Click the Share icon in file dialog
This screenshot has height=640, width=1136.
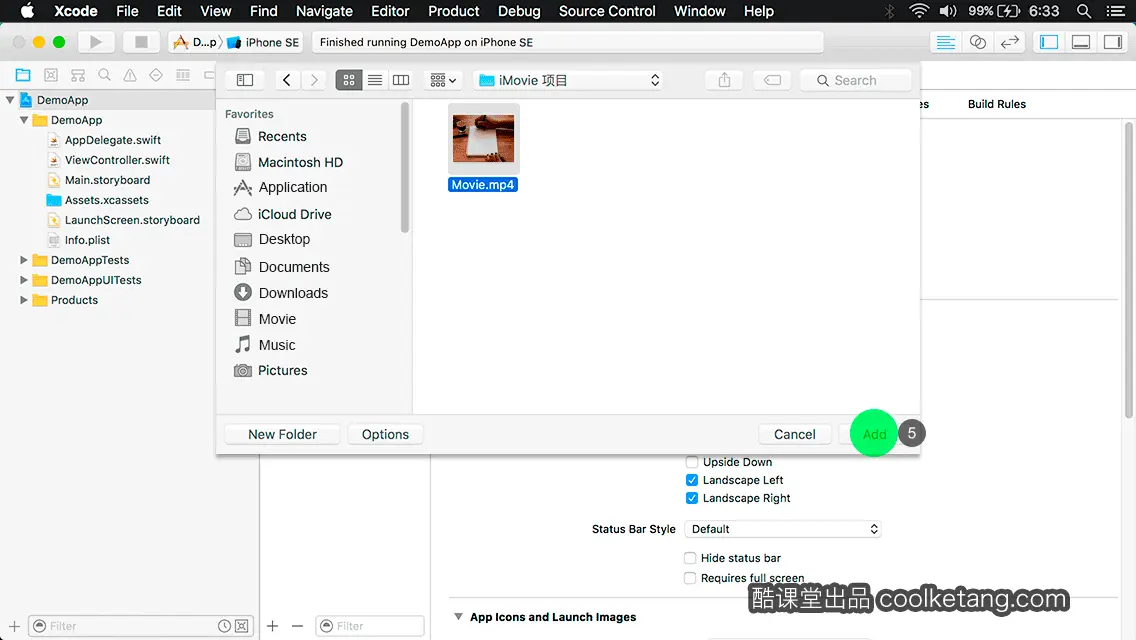point(724,80)
